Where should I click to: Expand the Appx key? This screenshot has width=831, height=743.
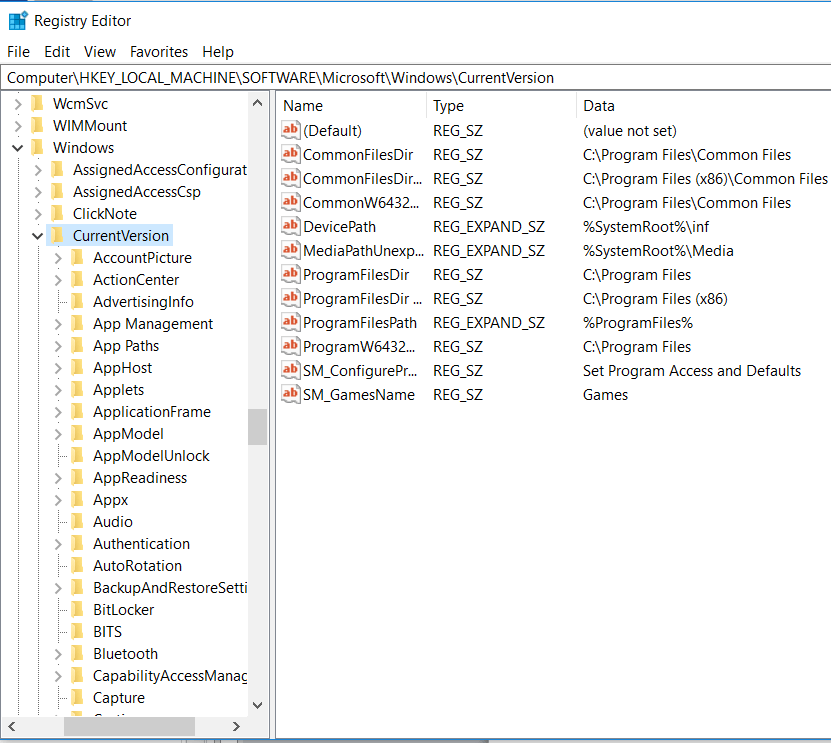[58, 500]
